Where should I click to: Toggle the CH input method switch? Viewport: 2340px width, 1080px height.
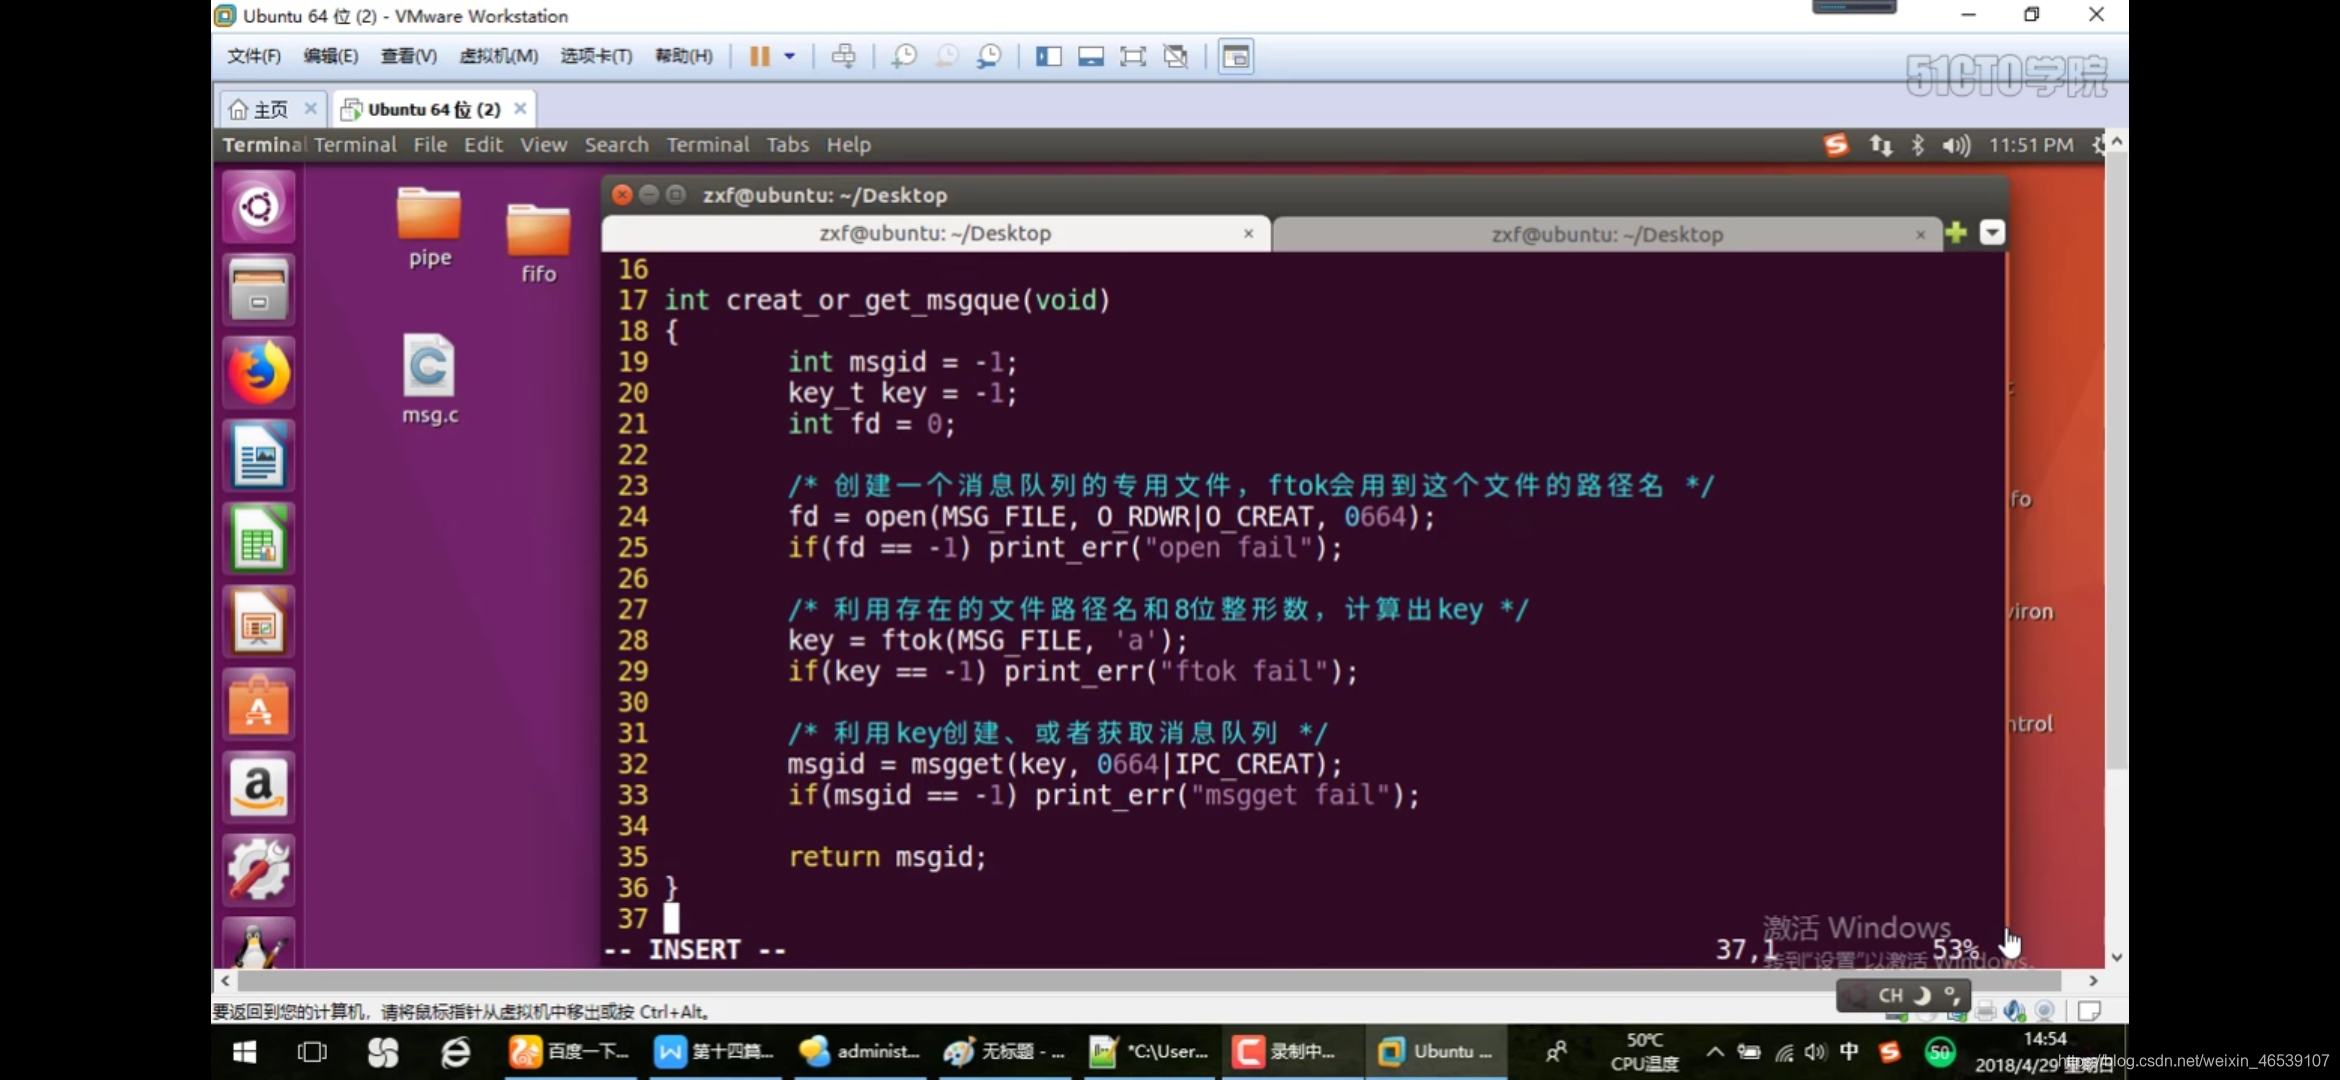[1890, 995]
